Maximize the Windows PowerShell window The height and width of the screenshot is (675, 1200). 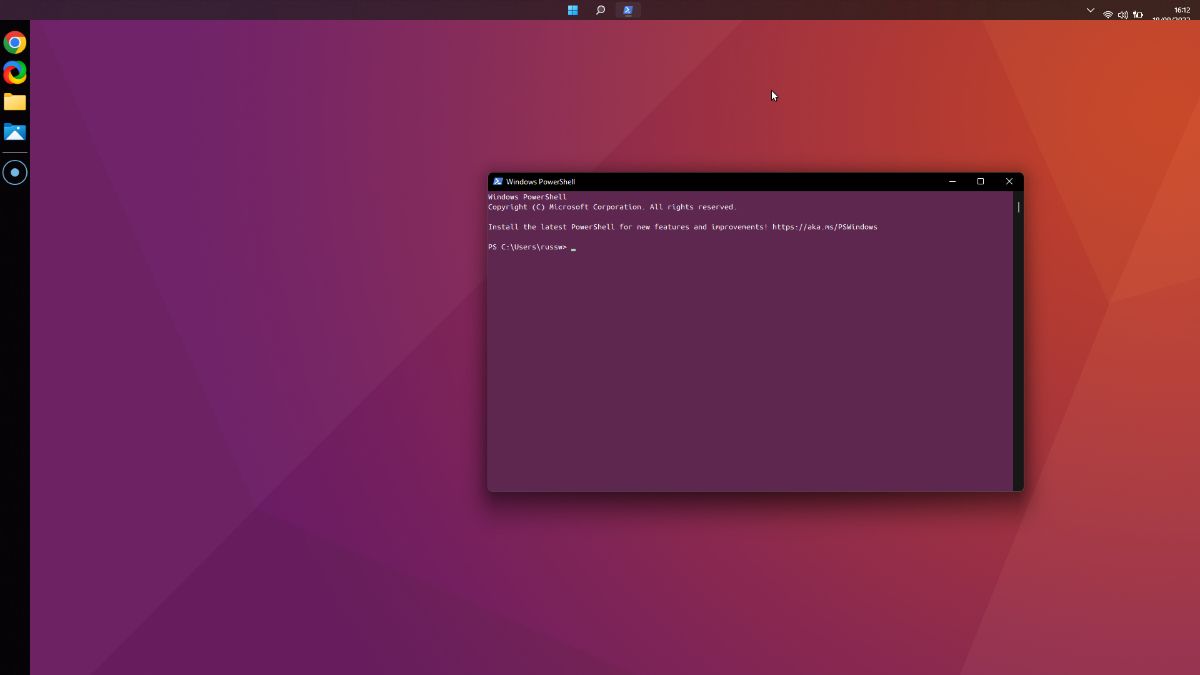(980, 182)
